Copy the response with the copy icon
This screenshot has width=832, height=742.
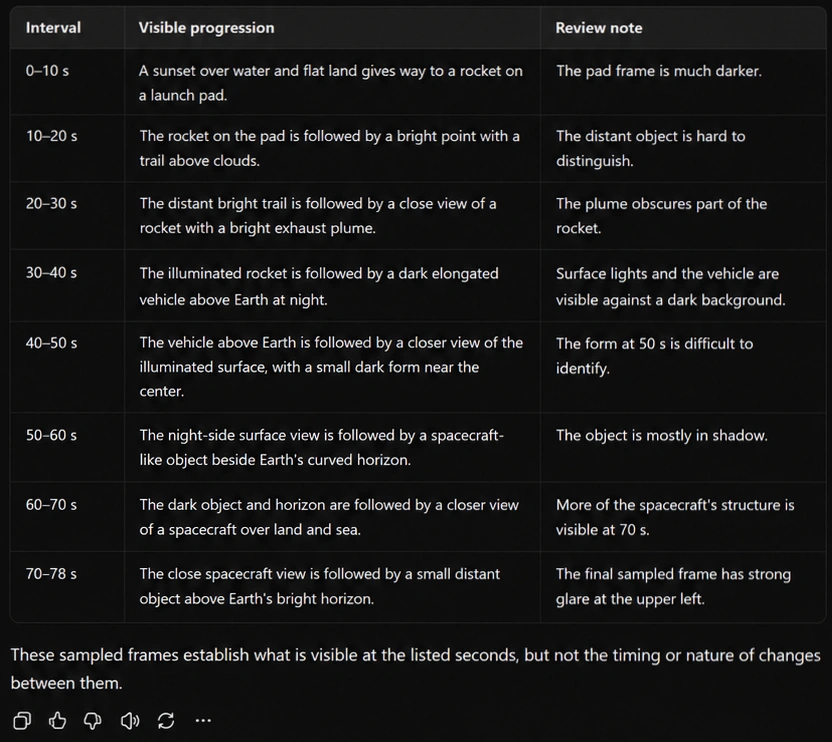click(x=22, y=720)
